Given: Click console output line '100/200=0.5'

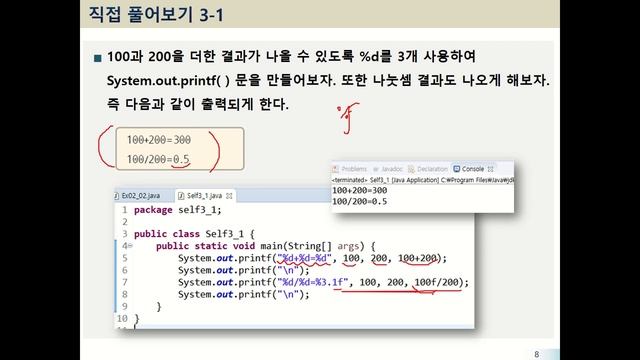Looking at the screenshot, I should [x=360, y=201].
